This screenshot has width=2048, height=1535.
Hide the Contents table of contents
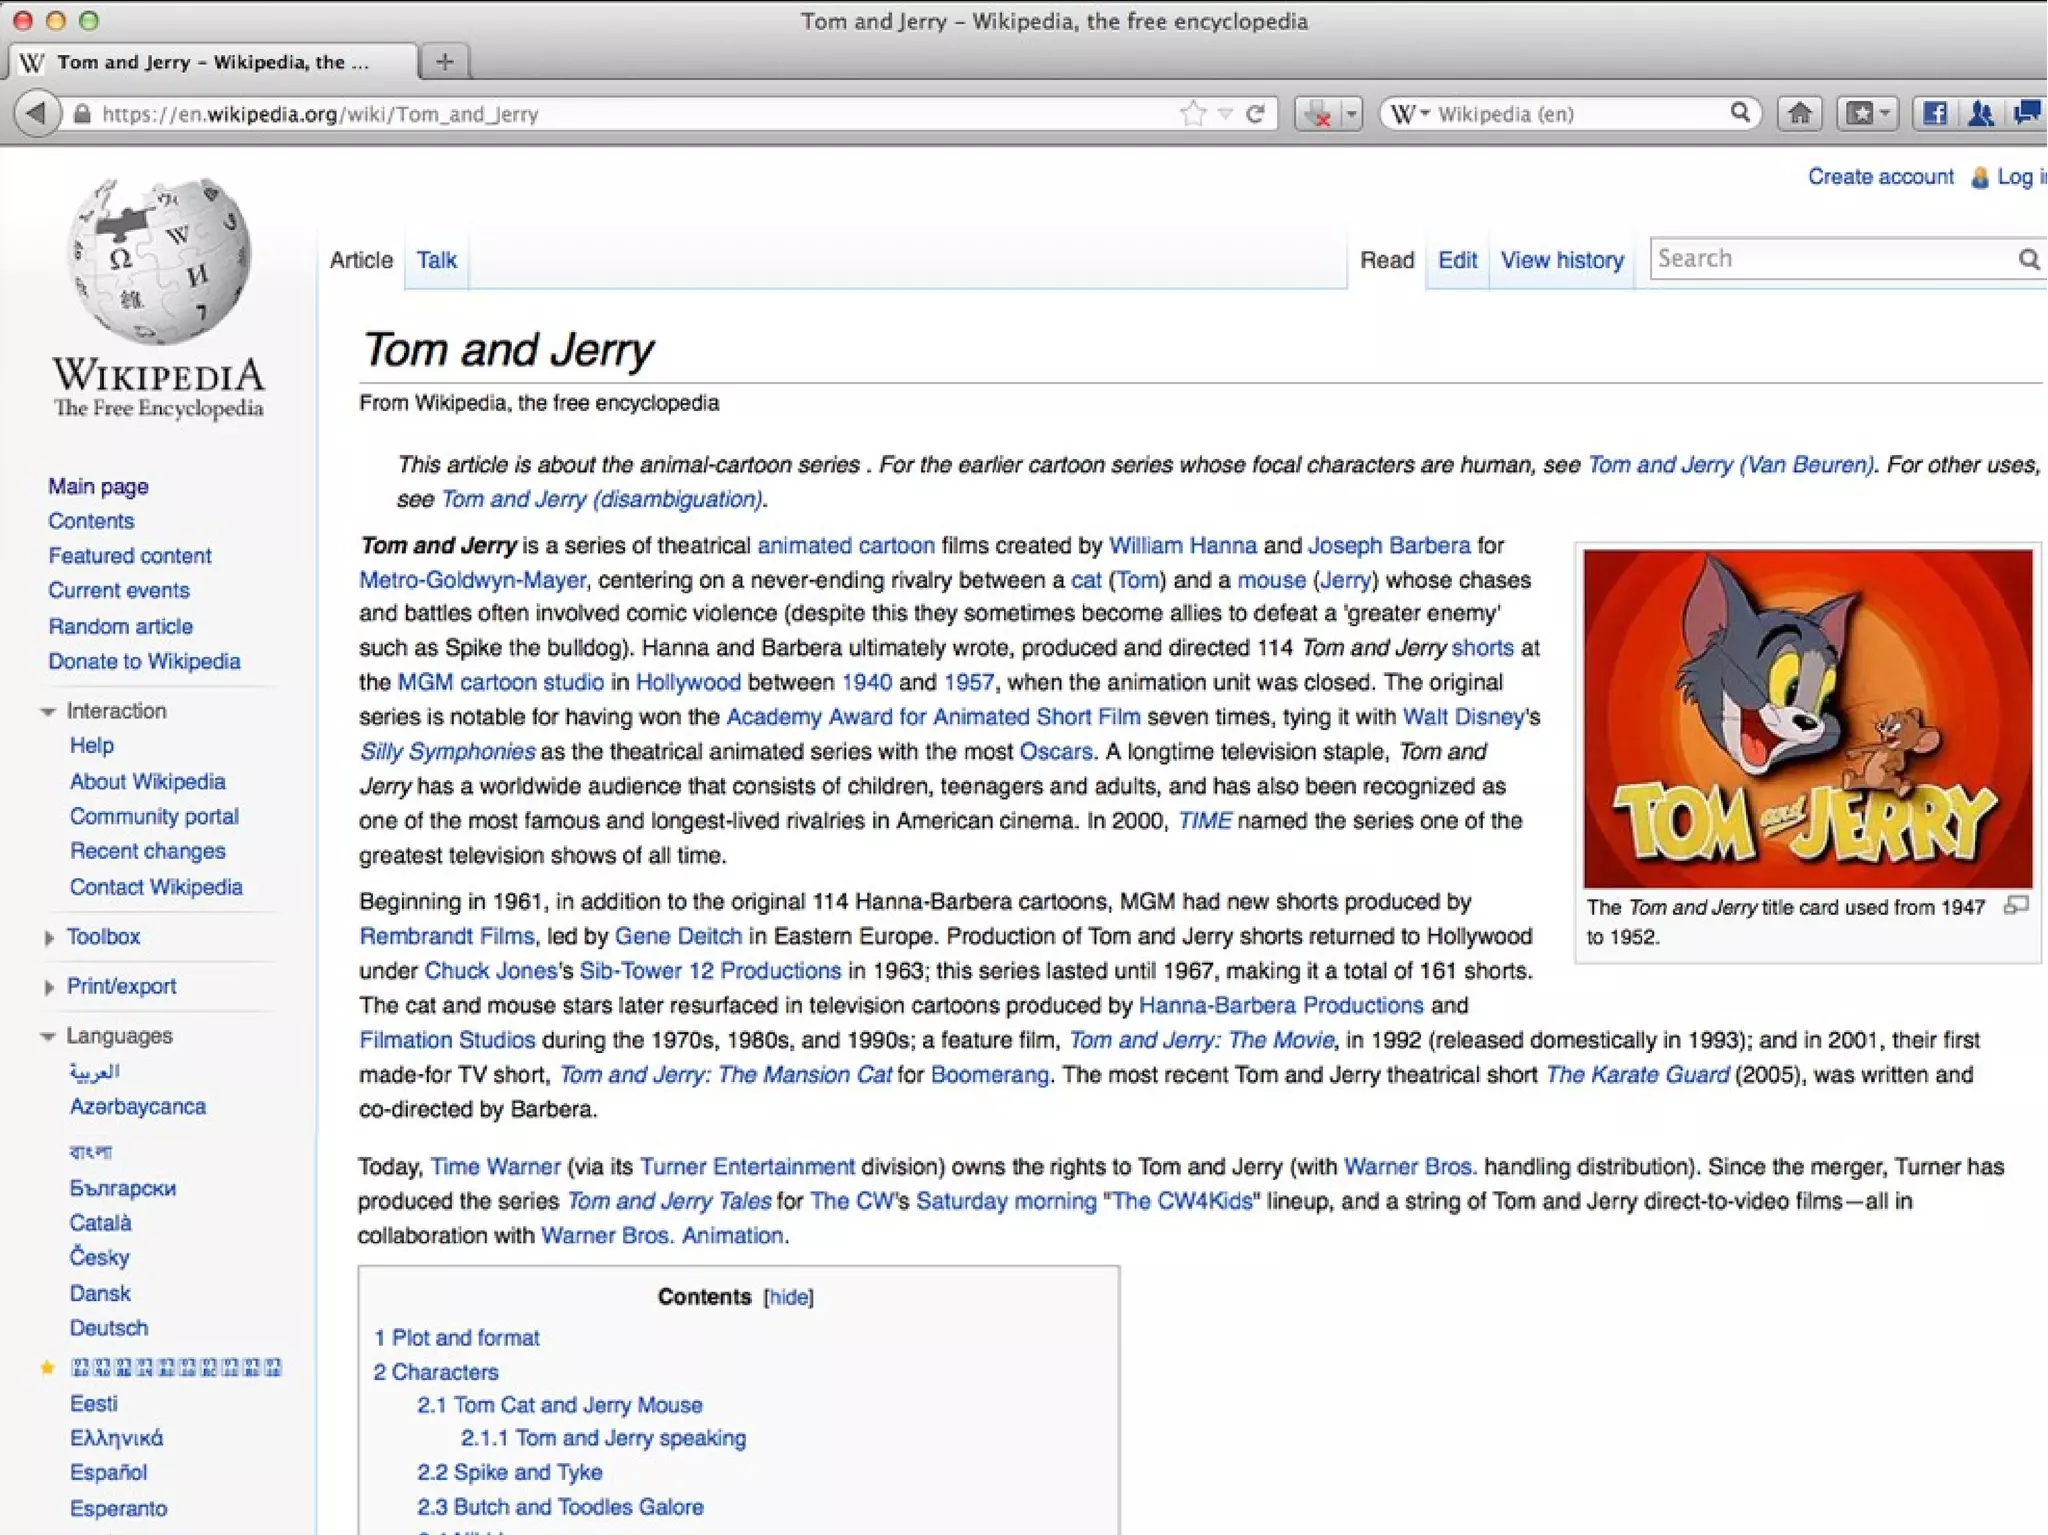(788, 1297)
